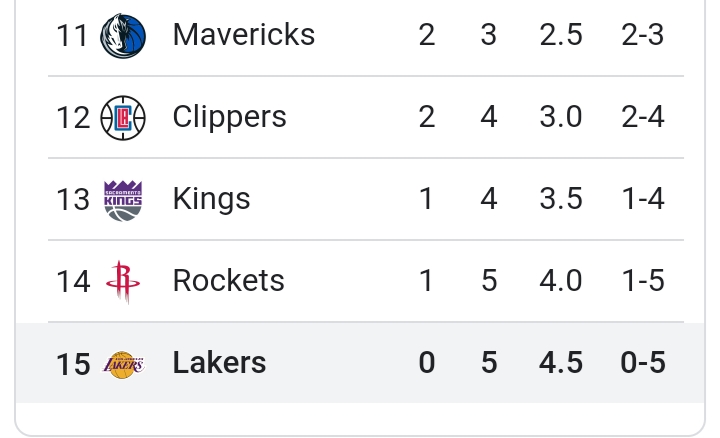Click the Mavericks 2-3 record
This screenshot has height=438, width=720.
[642, 34]
